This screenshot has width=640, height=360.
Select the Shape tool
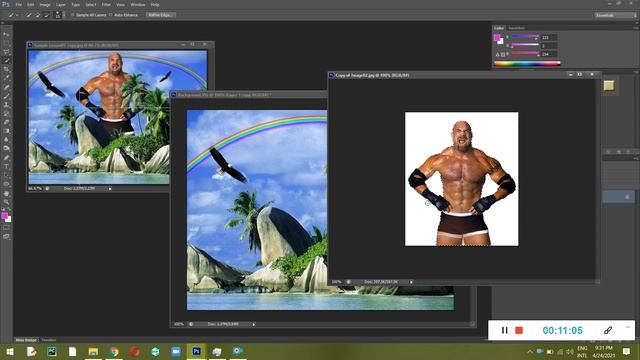pyautogui.click(x=6, y=184)
